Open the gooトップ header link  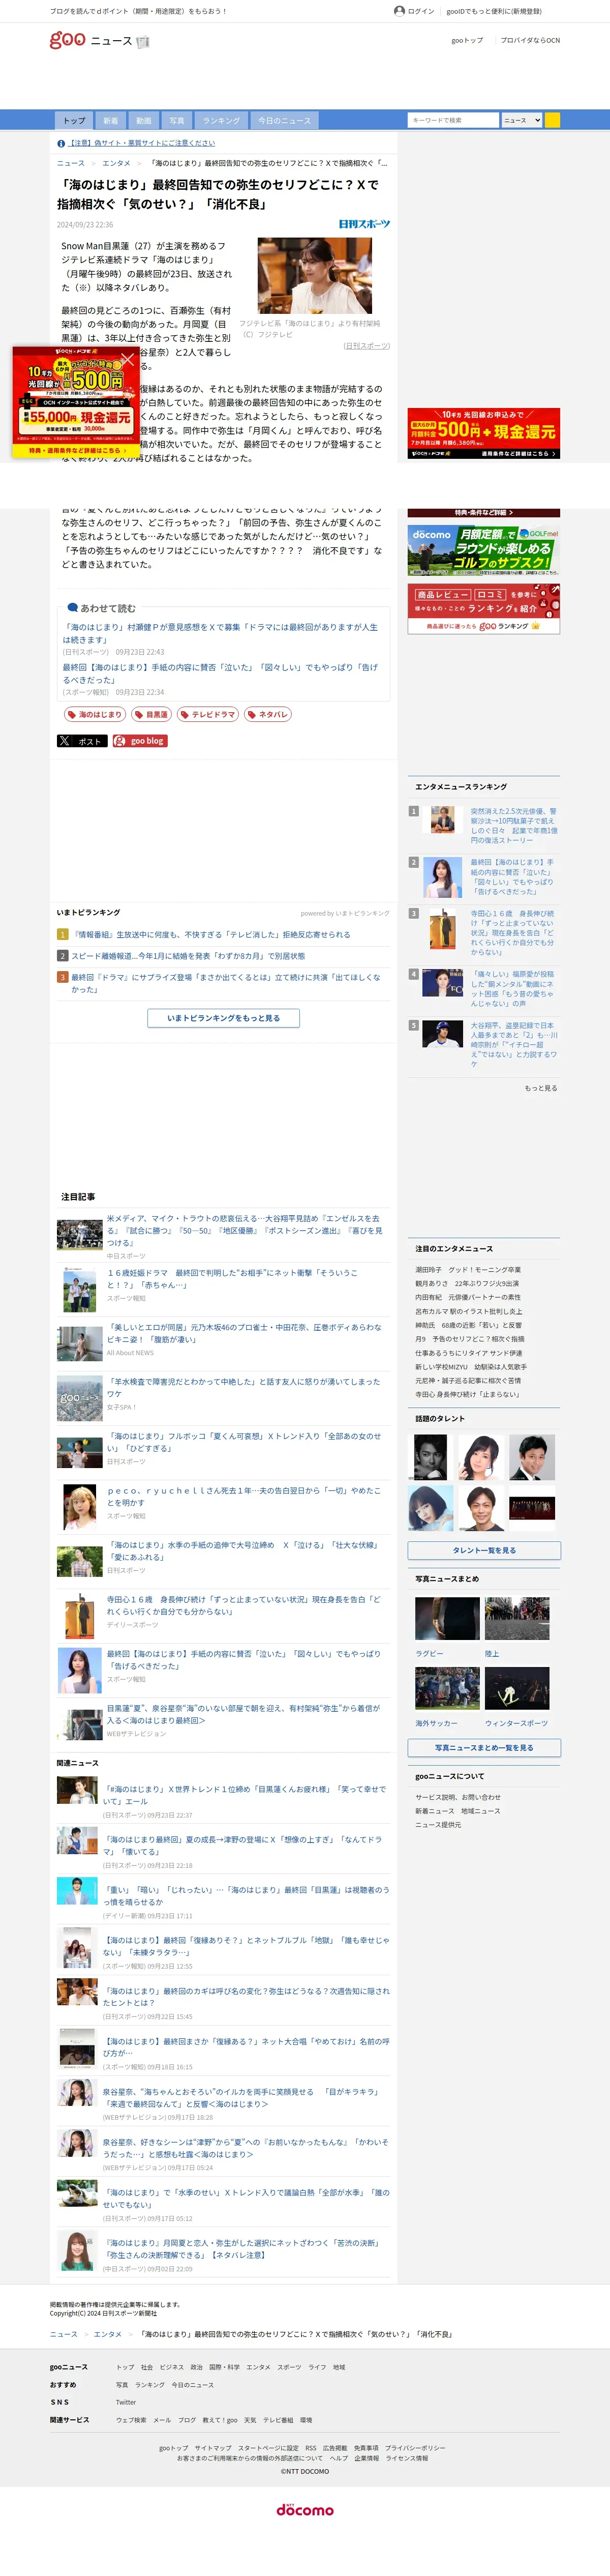coord(467,40)
